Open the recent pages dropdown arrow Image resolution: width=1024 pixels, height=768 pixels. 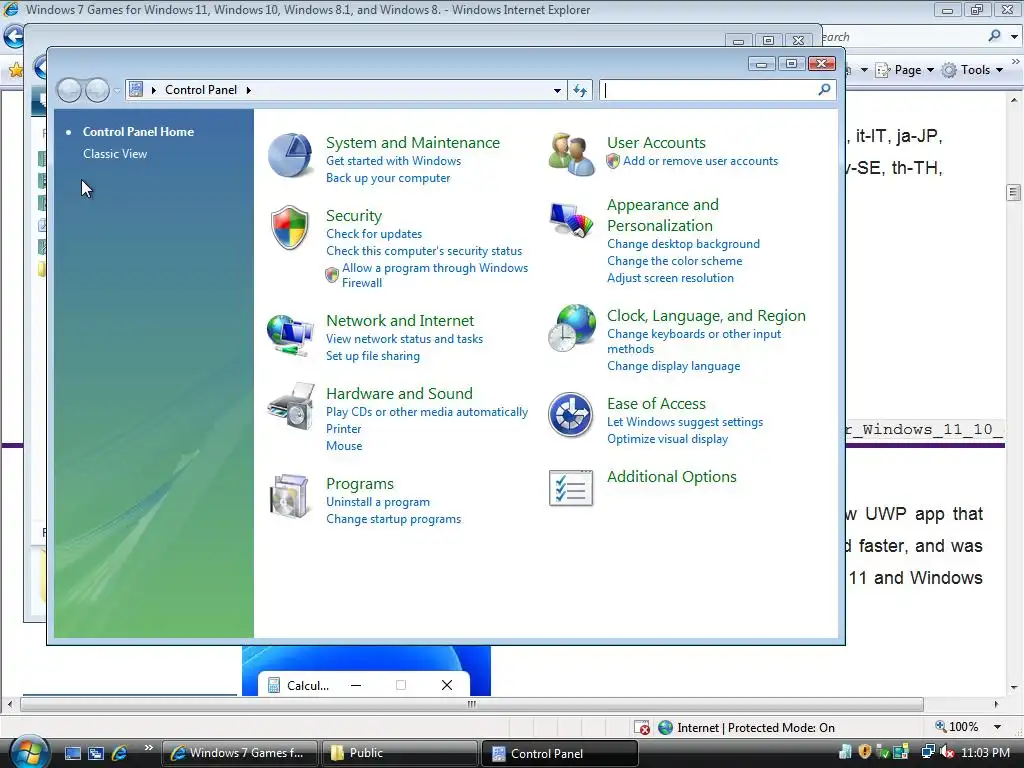(118, 91)
